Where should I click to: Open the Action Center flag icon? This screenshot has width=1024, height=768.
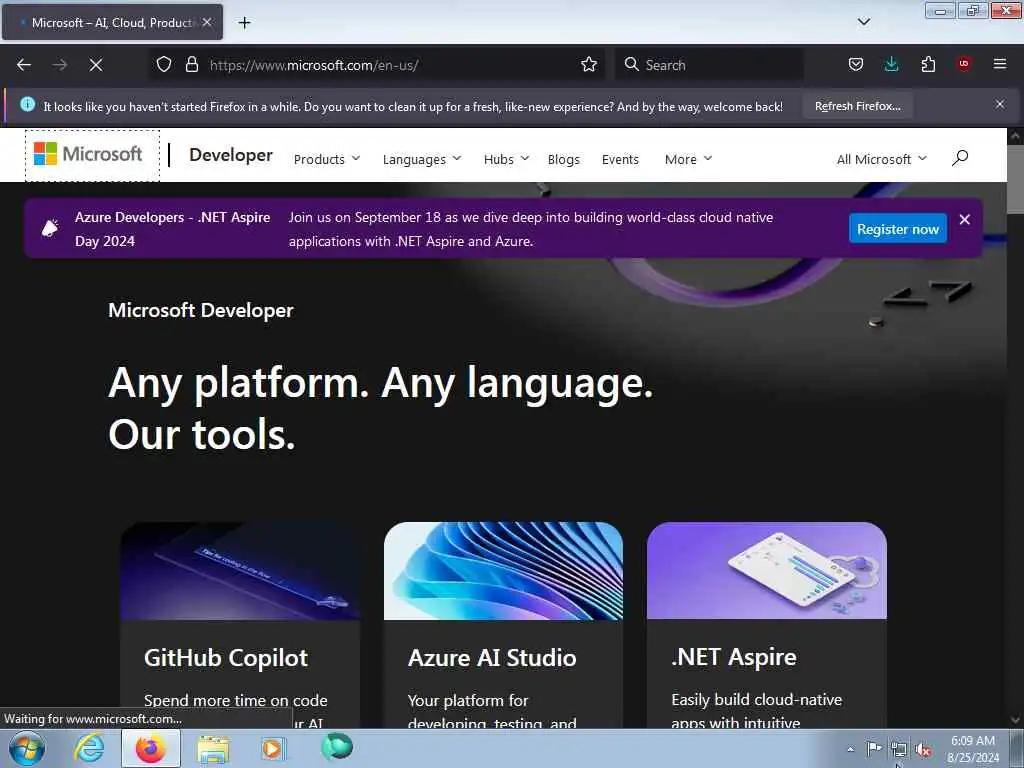pos(874,749)
